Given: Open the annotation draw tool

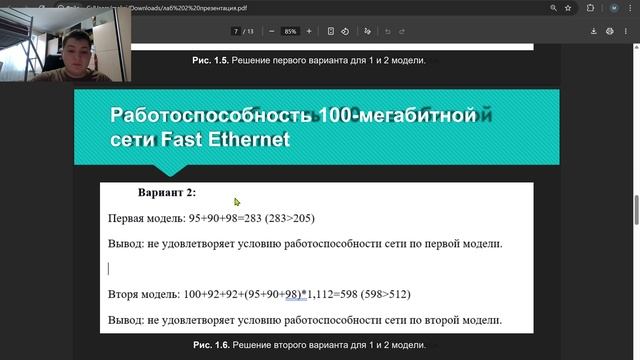Looking at the screenshot, I should [367, 31].
